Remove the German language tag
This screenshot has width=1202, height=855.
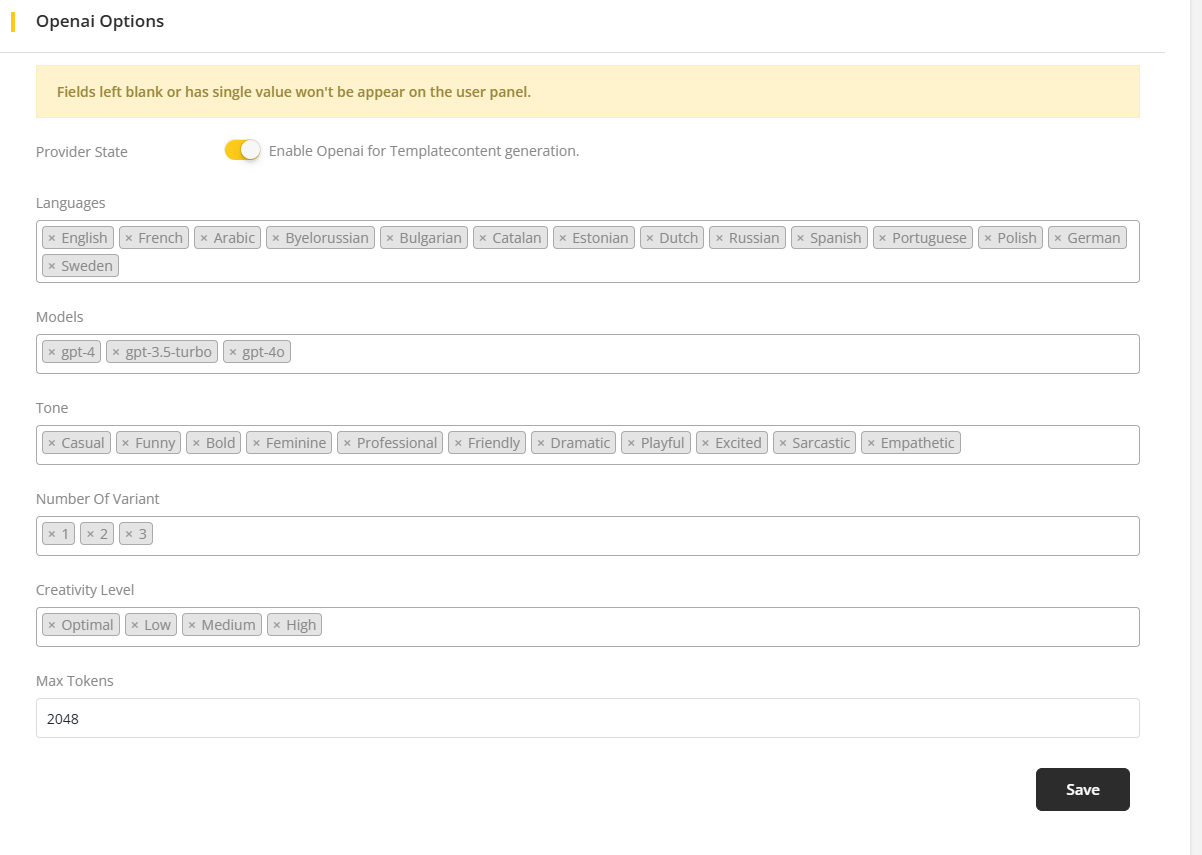click(1058, 238)
